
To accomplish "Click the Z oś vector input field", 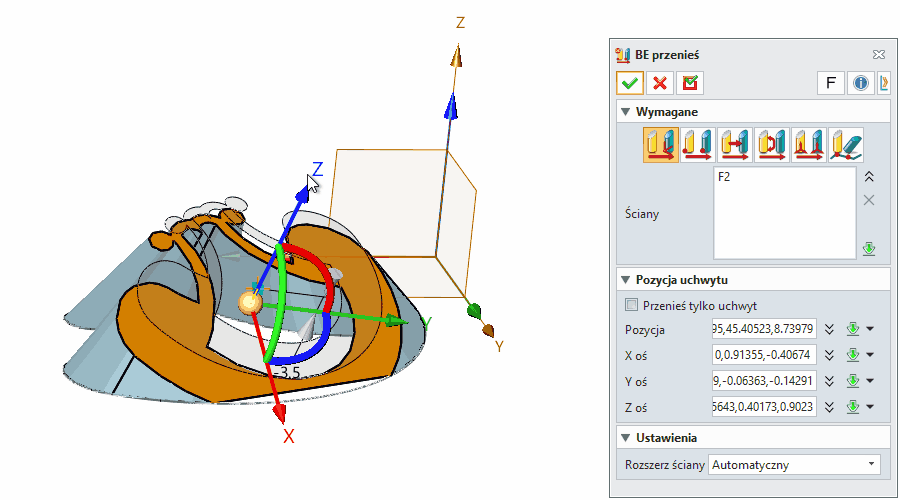I will pyautogui.click(x=764, y=406).
